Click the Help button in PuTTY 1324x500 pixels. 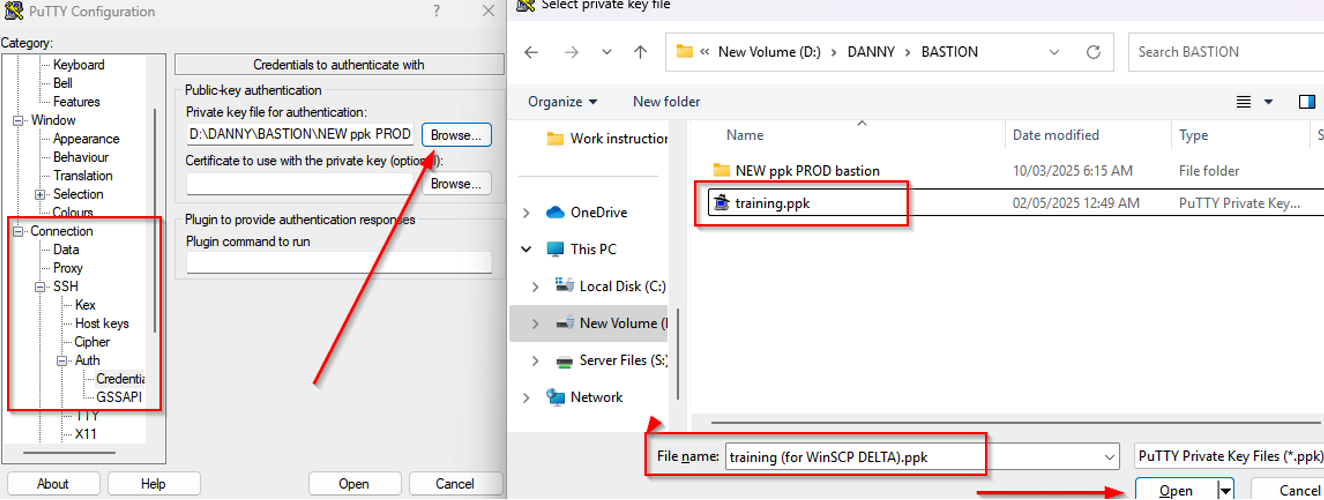(153, 483)
